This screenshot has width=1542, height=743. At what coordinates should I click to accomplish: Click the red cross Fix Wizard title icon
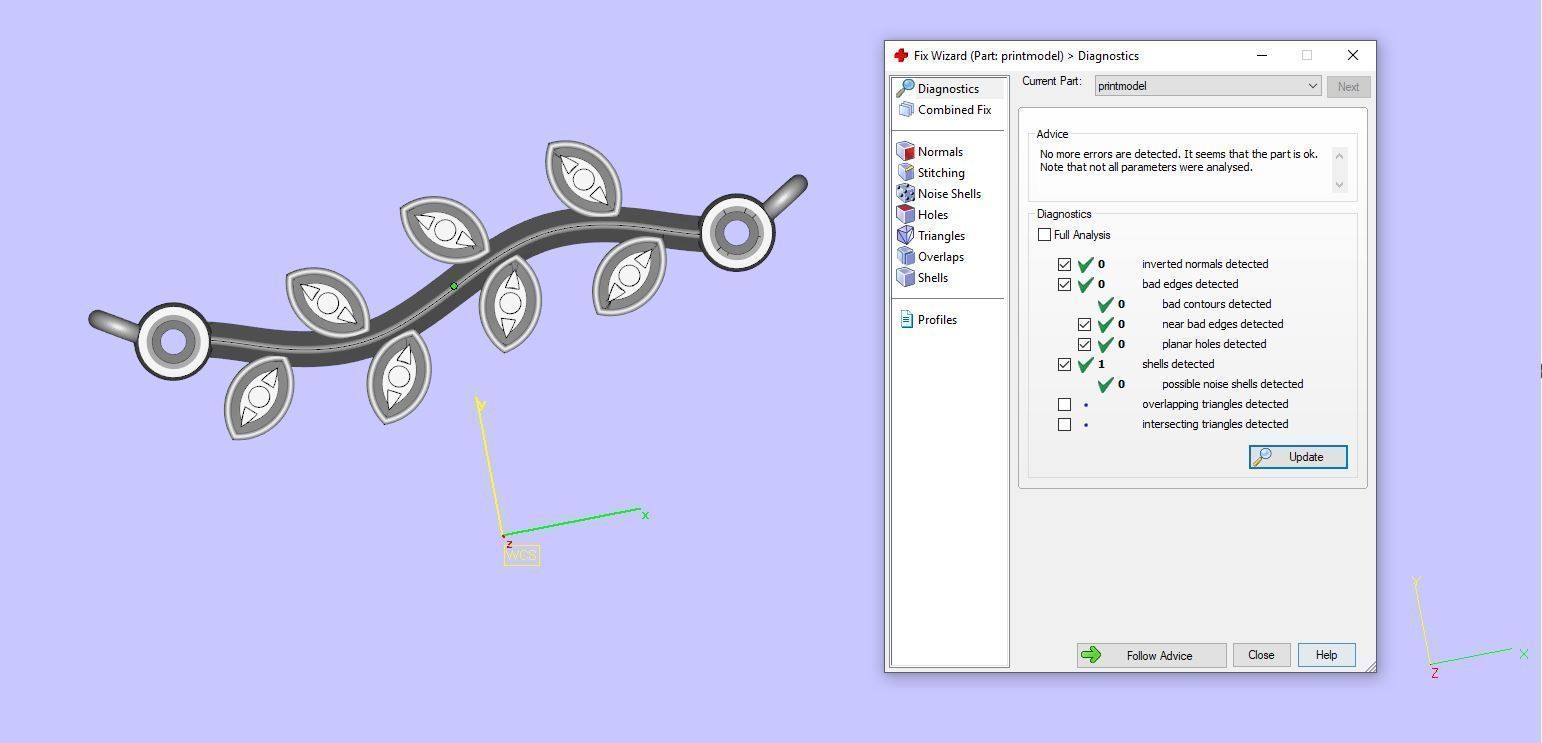(901, 56)
